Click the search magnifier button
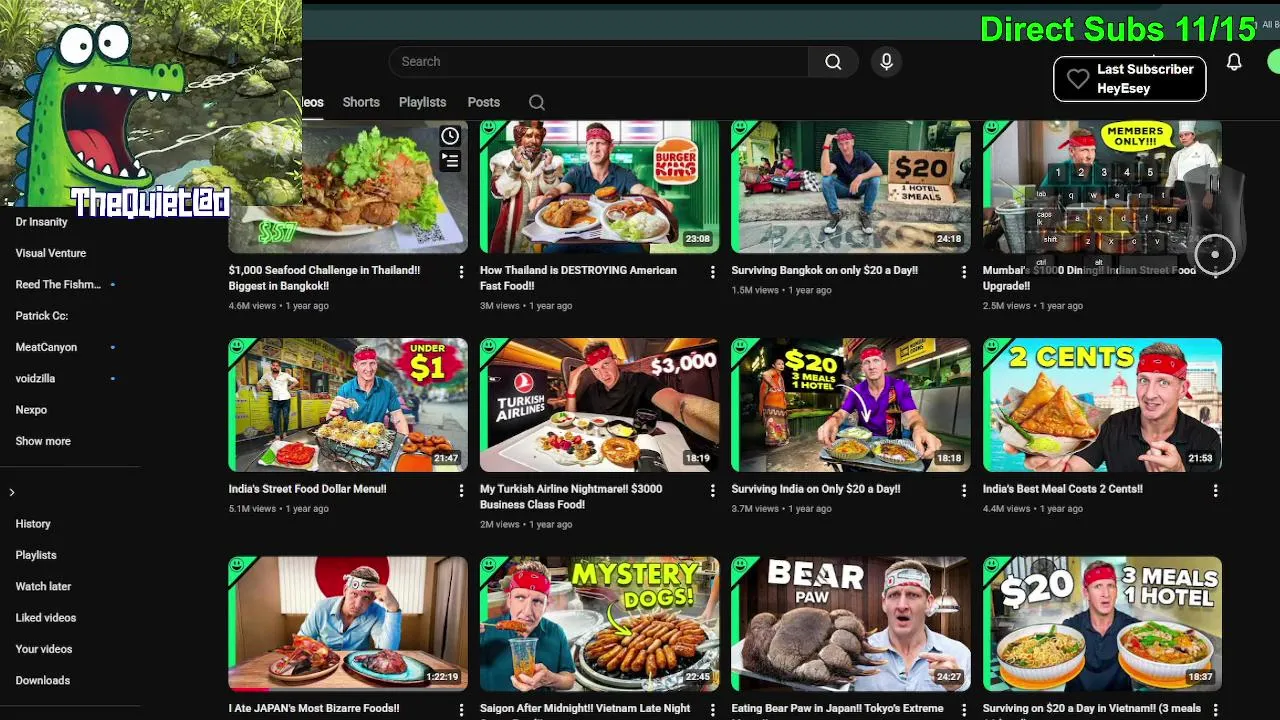Image resolution: width=1280 pixels, height=720 pixels. pyautogui.click(x=833, y=62)
